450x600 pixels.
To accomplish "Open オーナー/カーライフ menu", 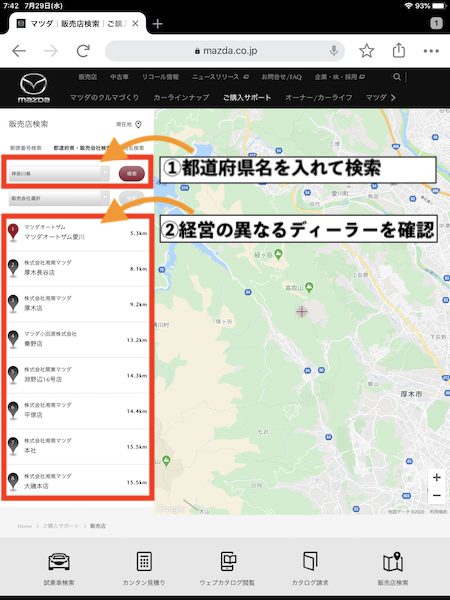I will point(318,98).
